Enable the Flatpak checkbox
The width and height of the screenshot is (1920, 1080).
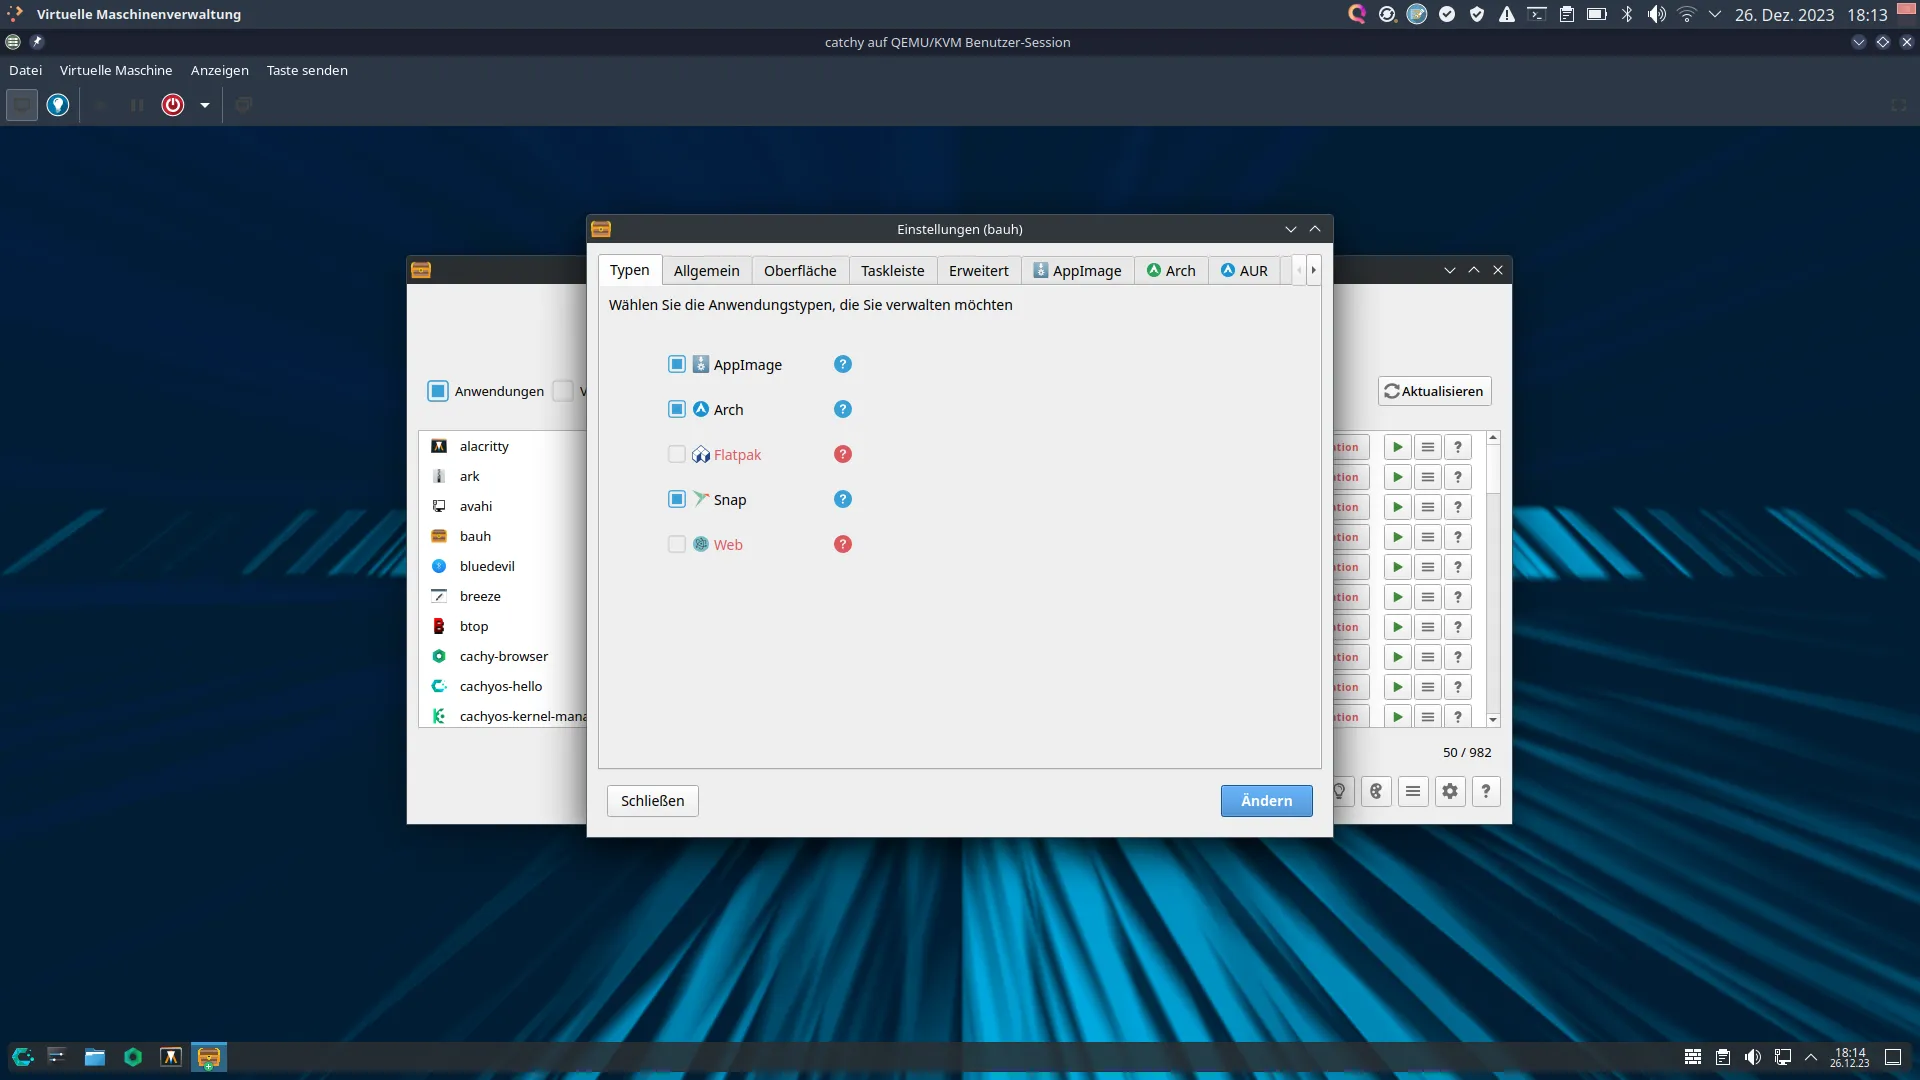pyautogui.click(x=677, y=454)
